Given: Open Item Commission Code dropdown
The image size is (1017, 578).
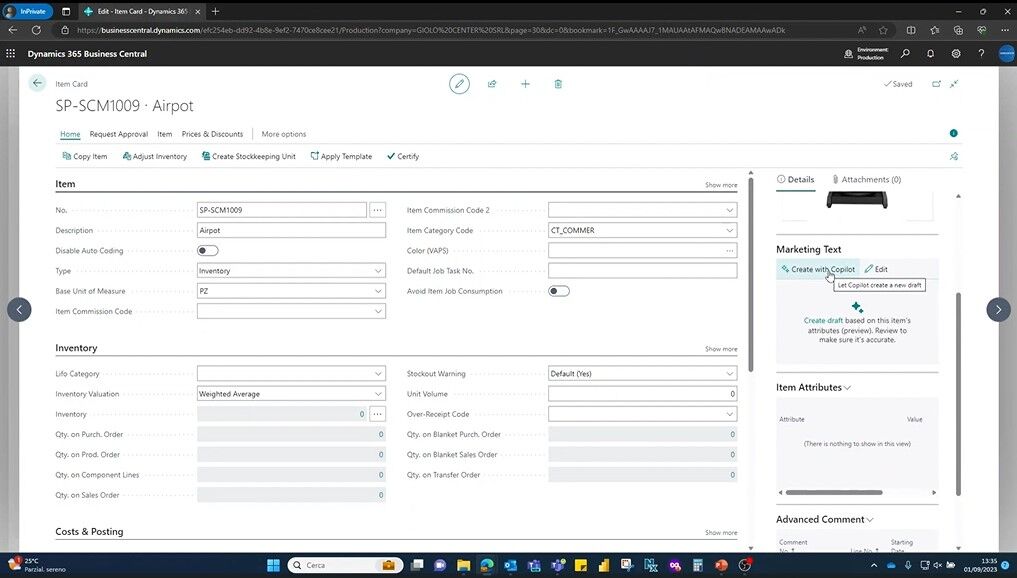Looking at the screenshot, I should pos(378,311).
